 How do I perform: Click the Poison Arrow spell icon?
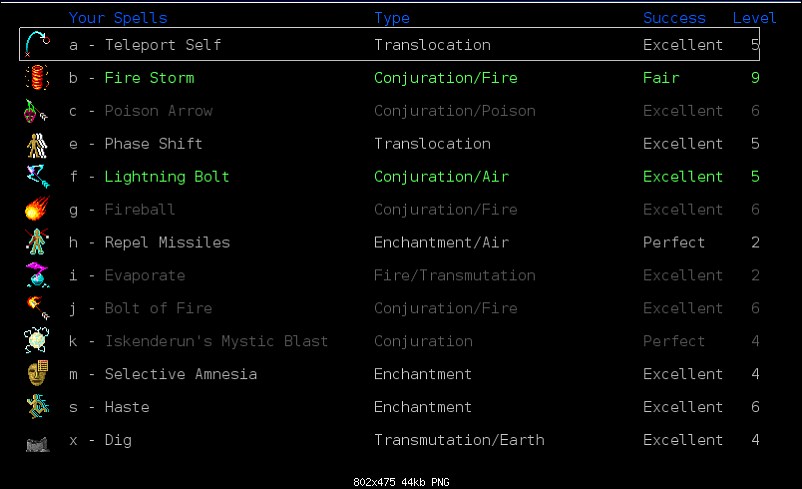[37, 111]
